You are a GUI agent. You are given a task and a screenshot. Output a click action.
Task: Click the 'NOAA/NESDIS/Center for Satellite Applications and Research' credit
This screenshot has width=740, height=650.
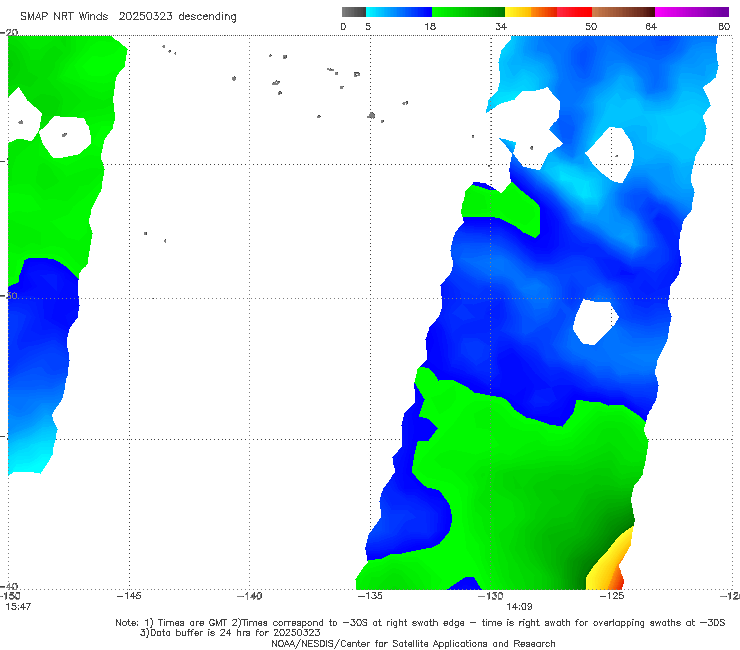pos(413,644)
